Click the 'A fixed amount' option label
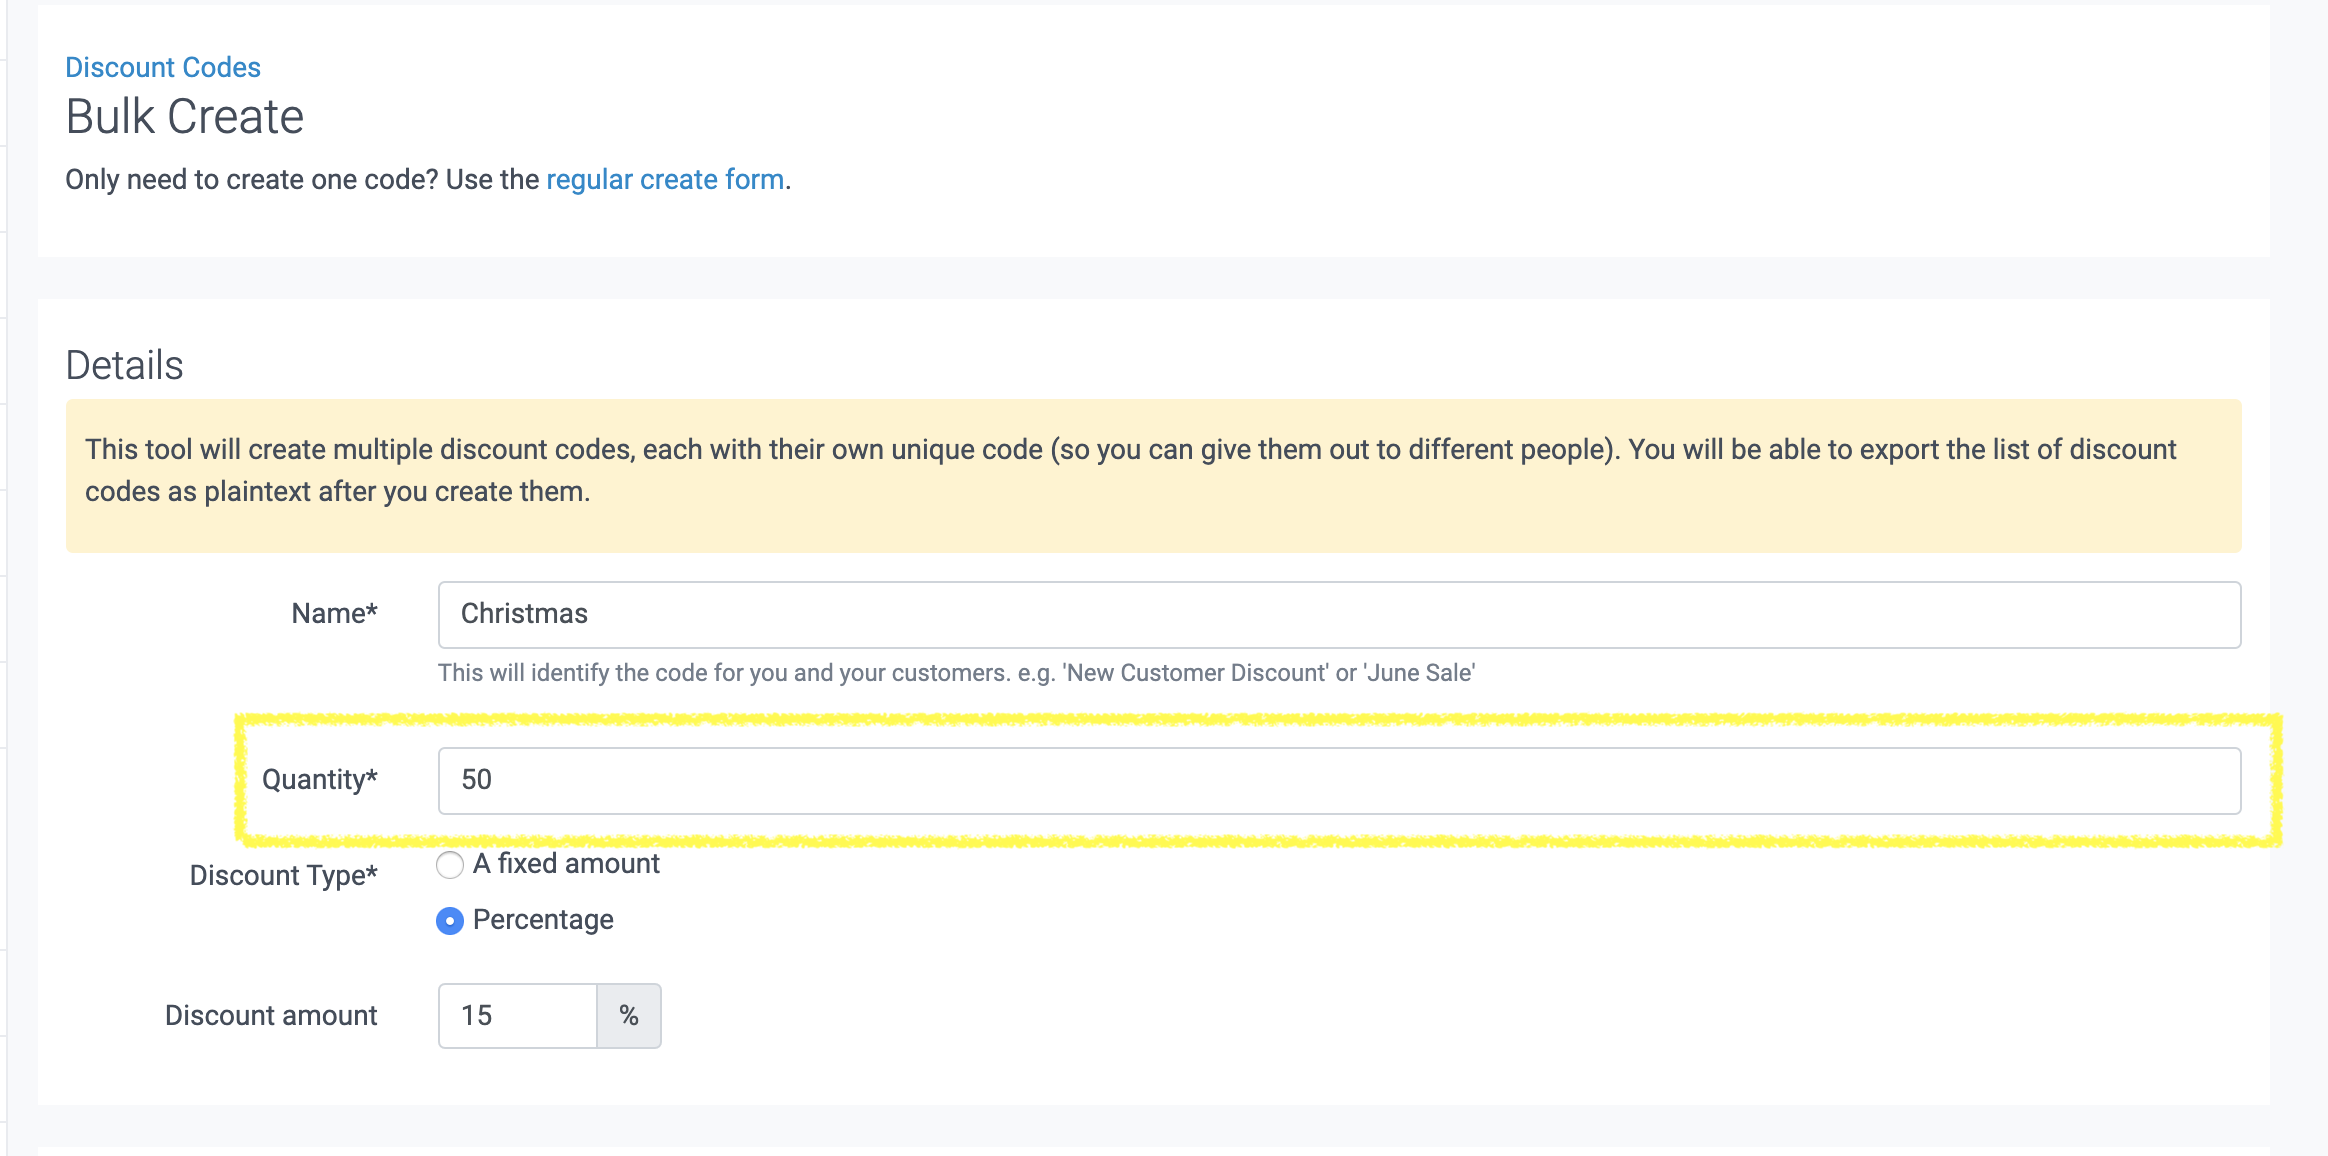 [x=566, y=864]
